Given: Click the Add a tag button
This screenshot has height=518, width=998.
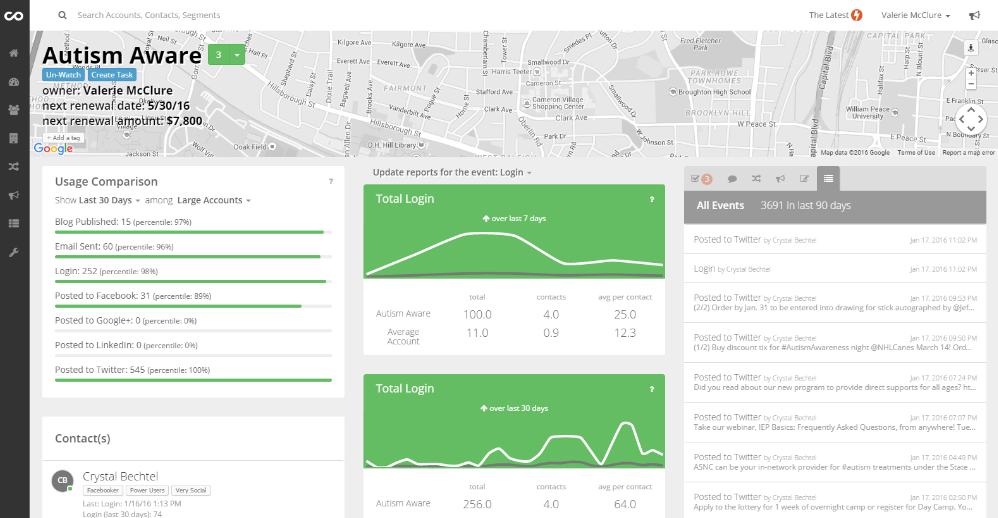Looking at the screenshot, I should tap(63, 137).
